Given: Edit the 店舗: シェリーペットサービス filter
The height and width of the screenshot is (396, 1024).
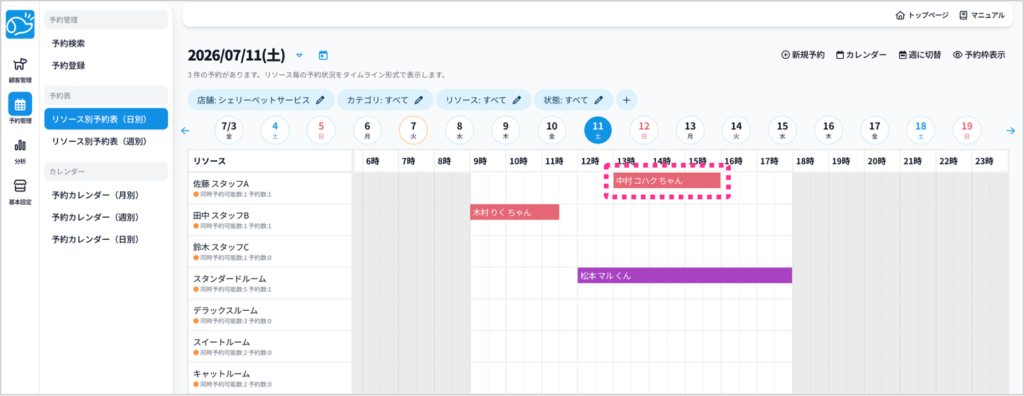Looking at the screenshot, I should pyautogui.click(x=261, y=100).
